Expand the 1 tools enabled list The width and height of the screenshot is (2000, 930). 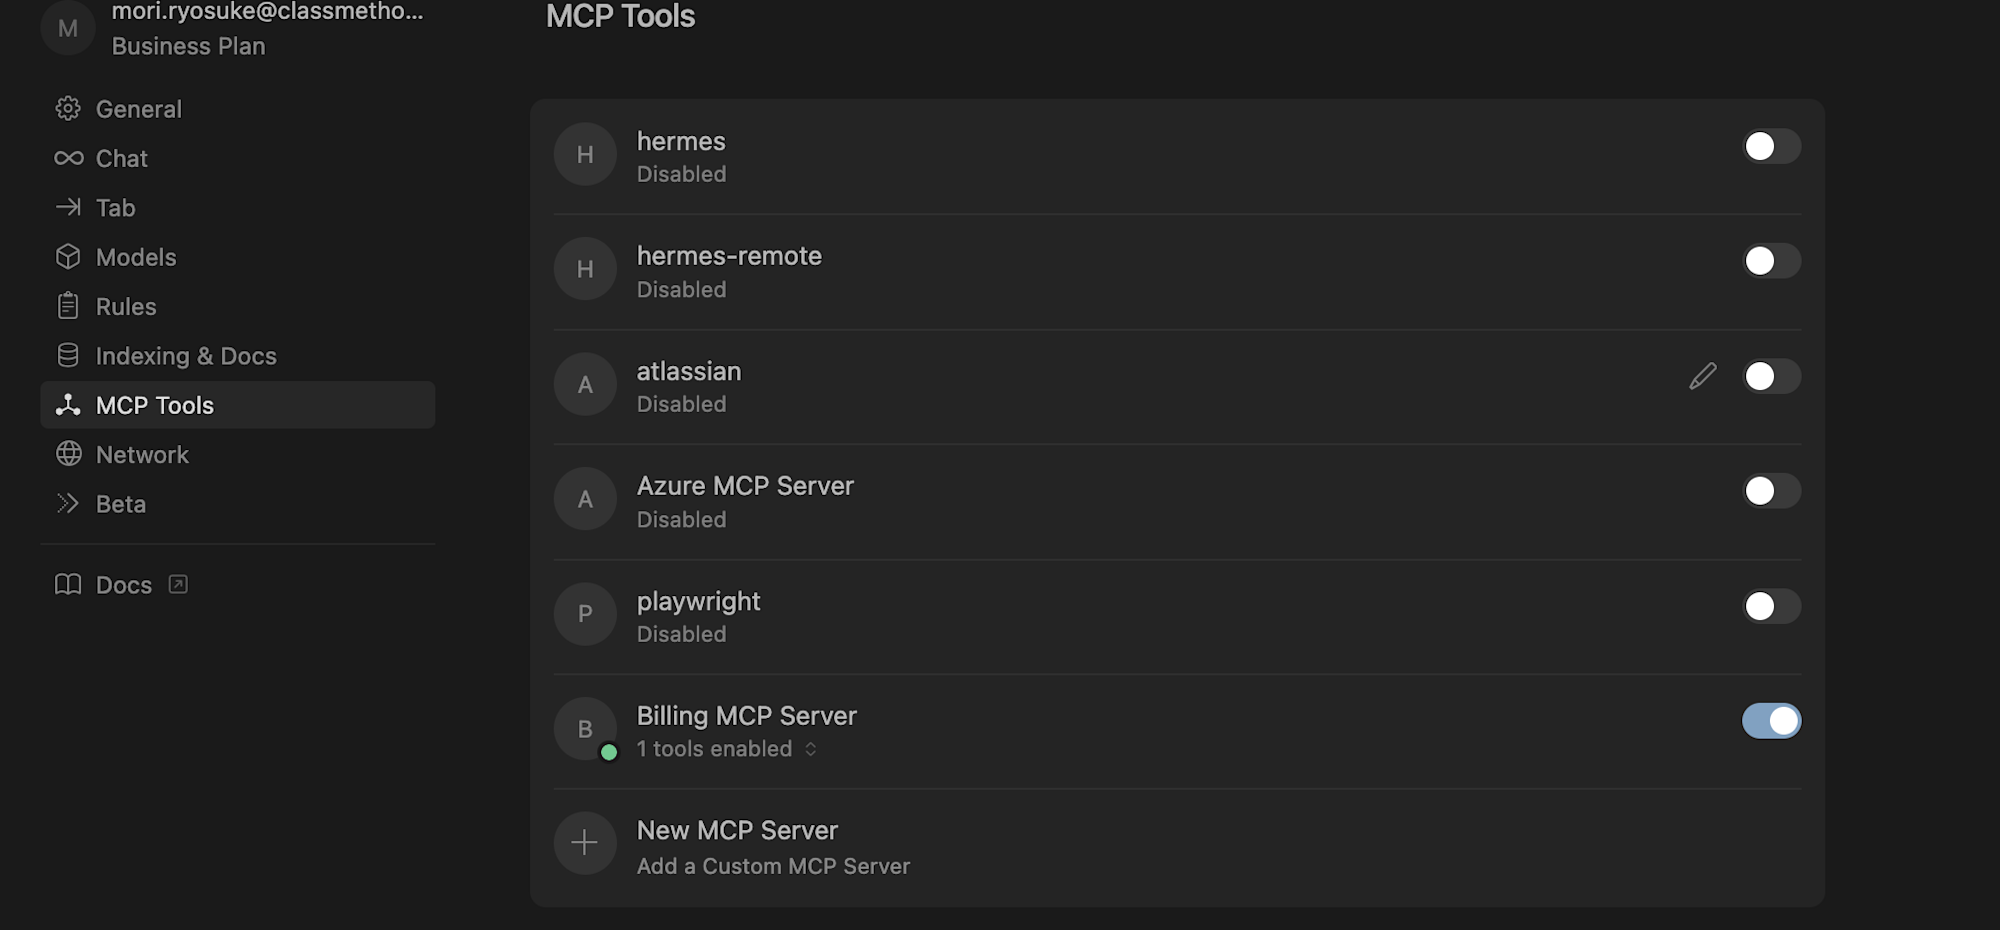727,749
